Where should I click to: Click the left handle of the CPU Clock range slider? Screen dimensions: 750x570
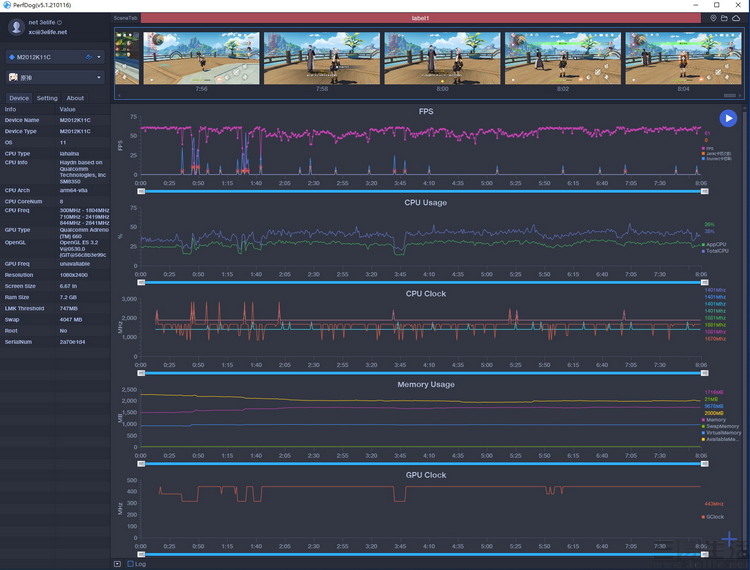[x=141, y=373]
